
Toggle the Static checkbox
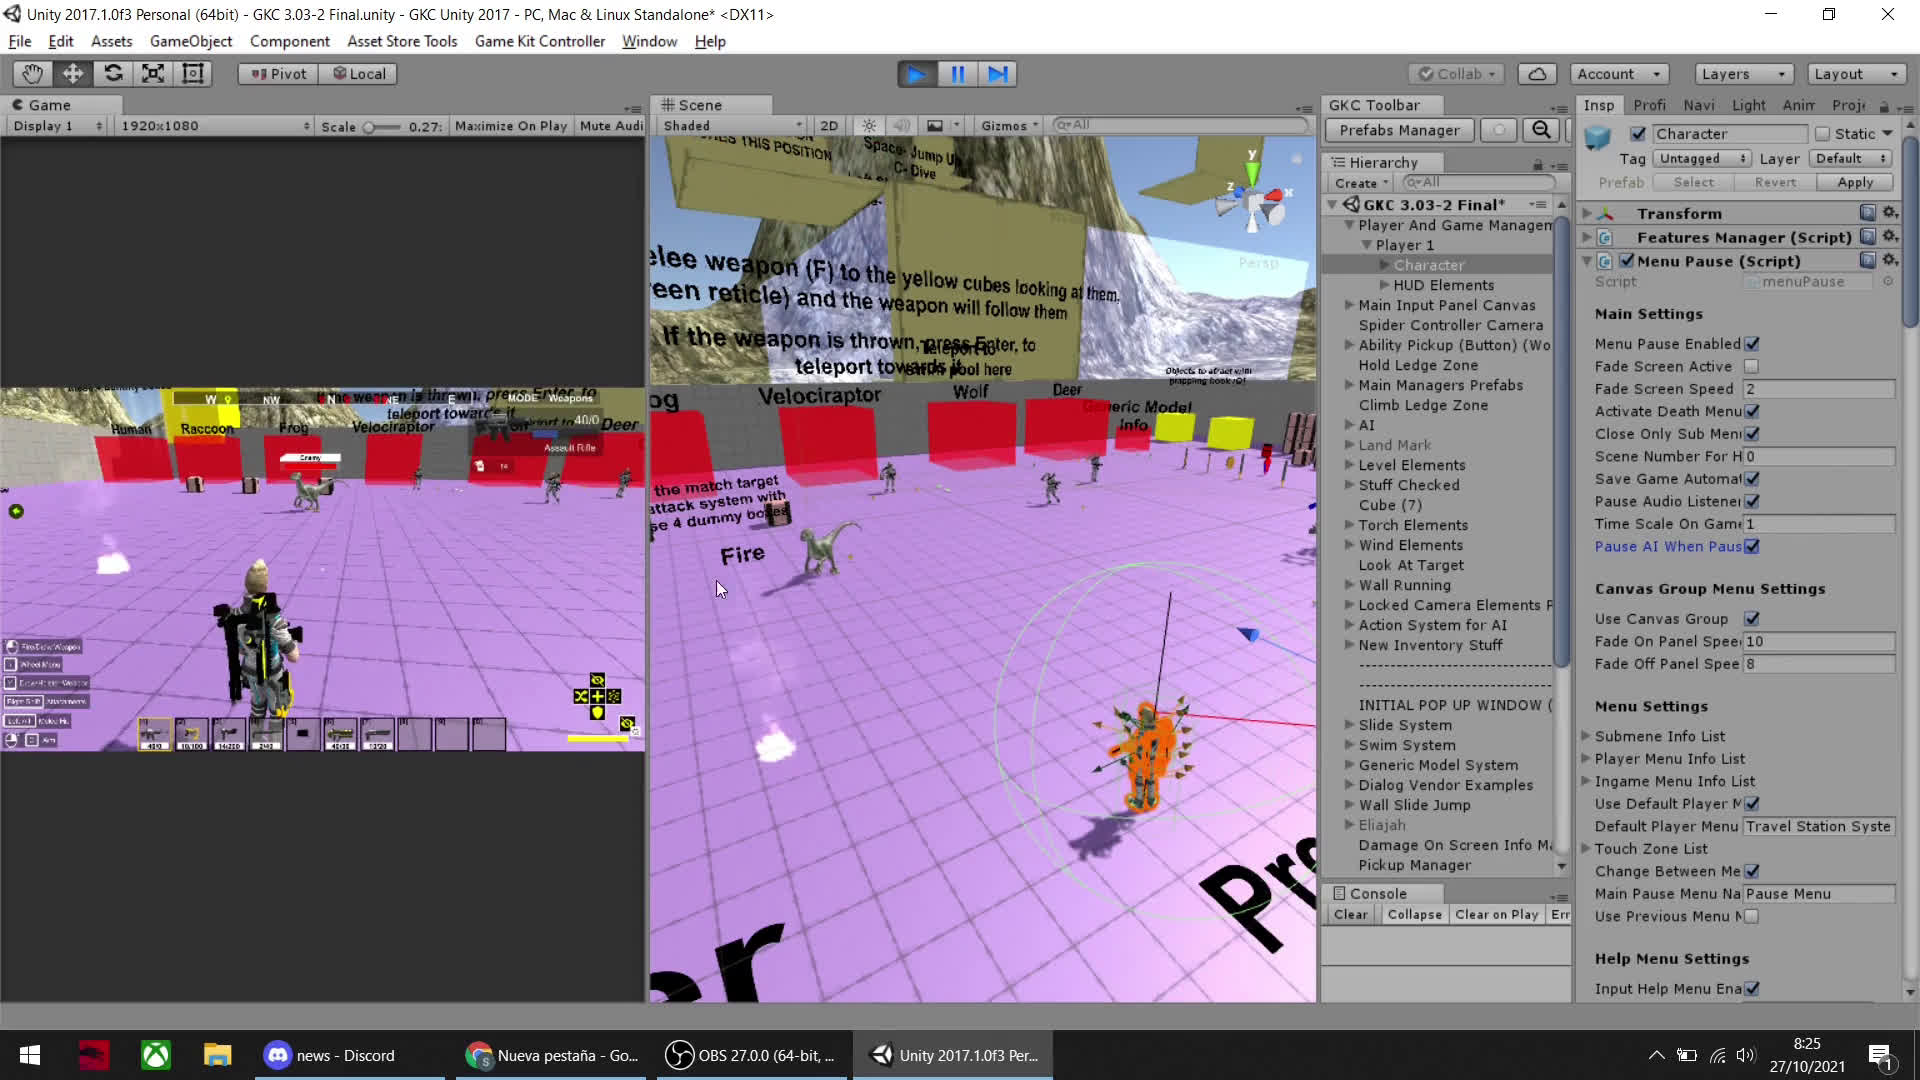pos(1822,133)
